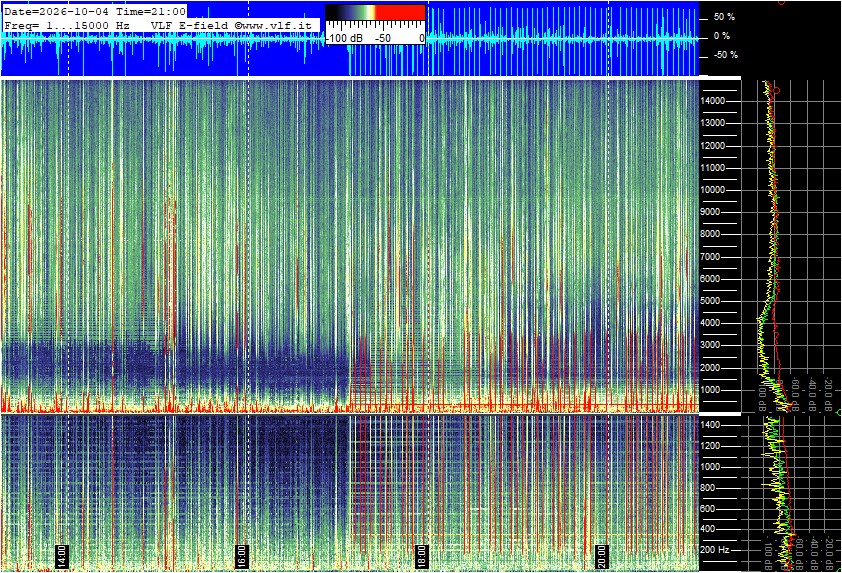Click the 20:00 time marker
The height and width of the screenshot is (573, 842).
pos(601,556)
